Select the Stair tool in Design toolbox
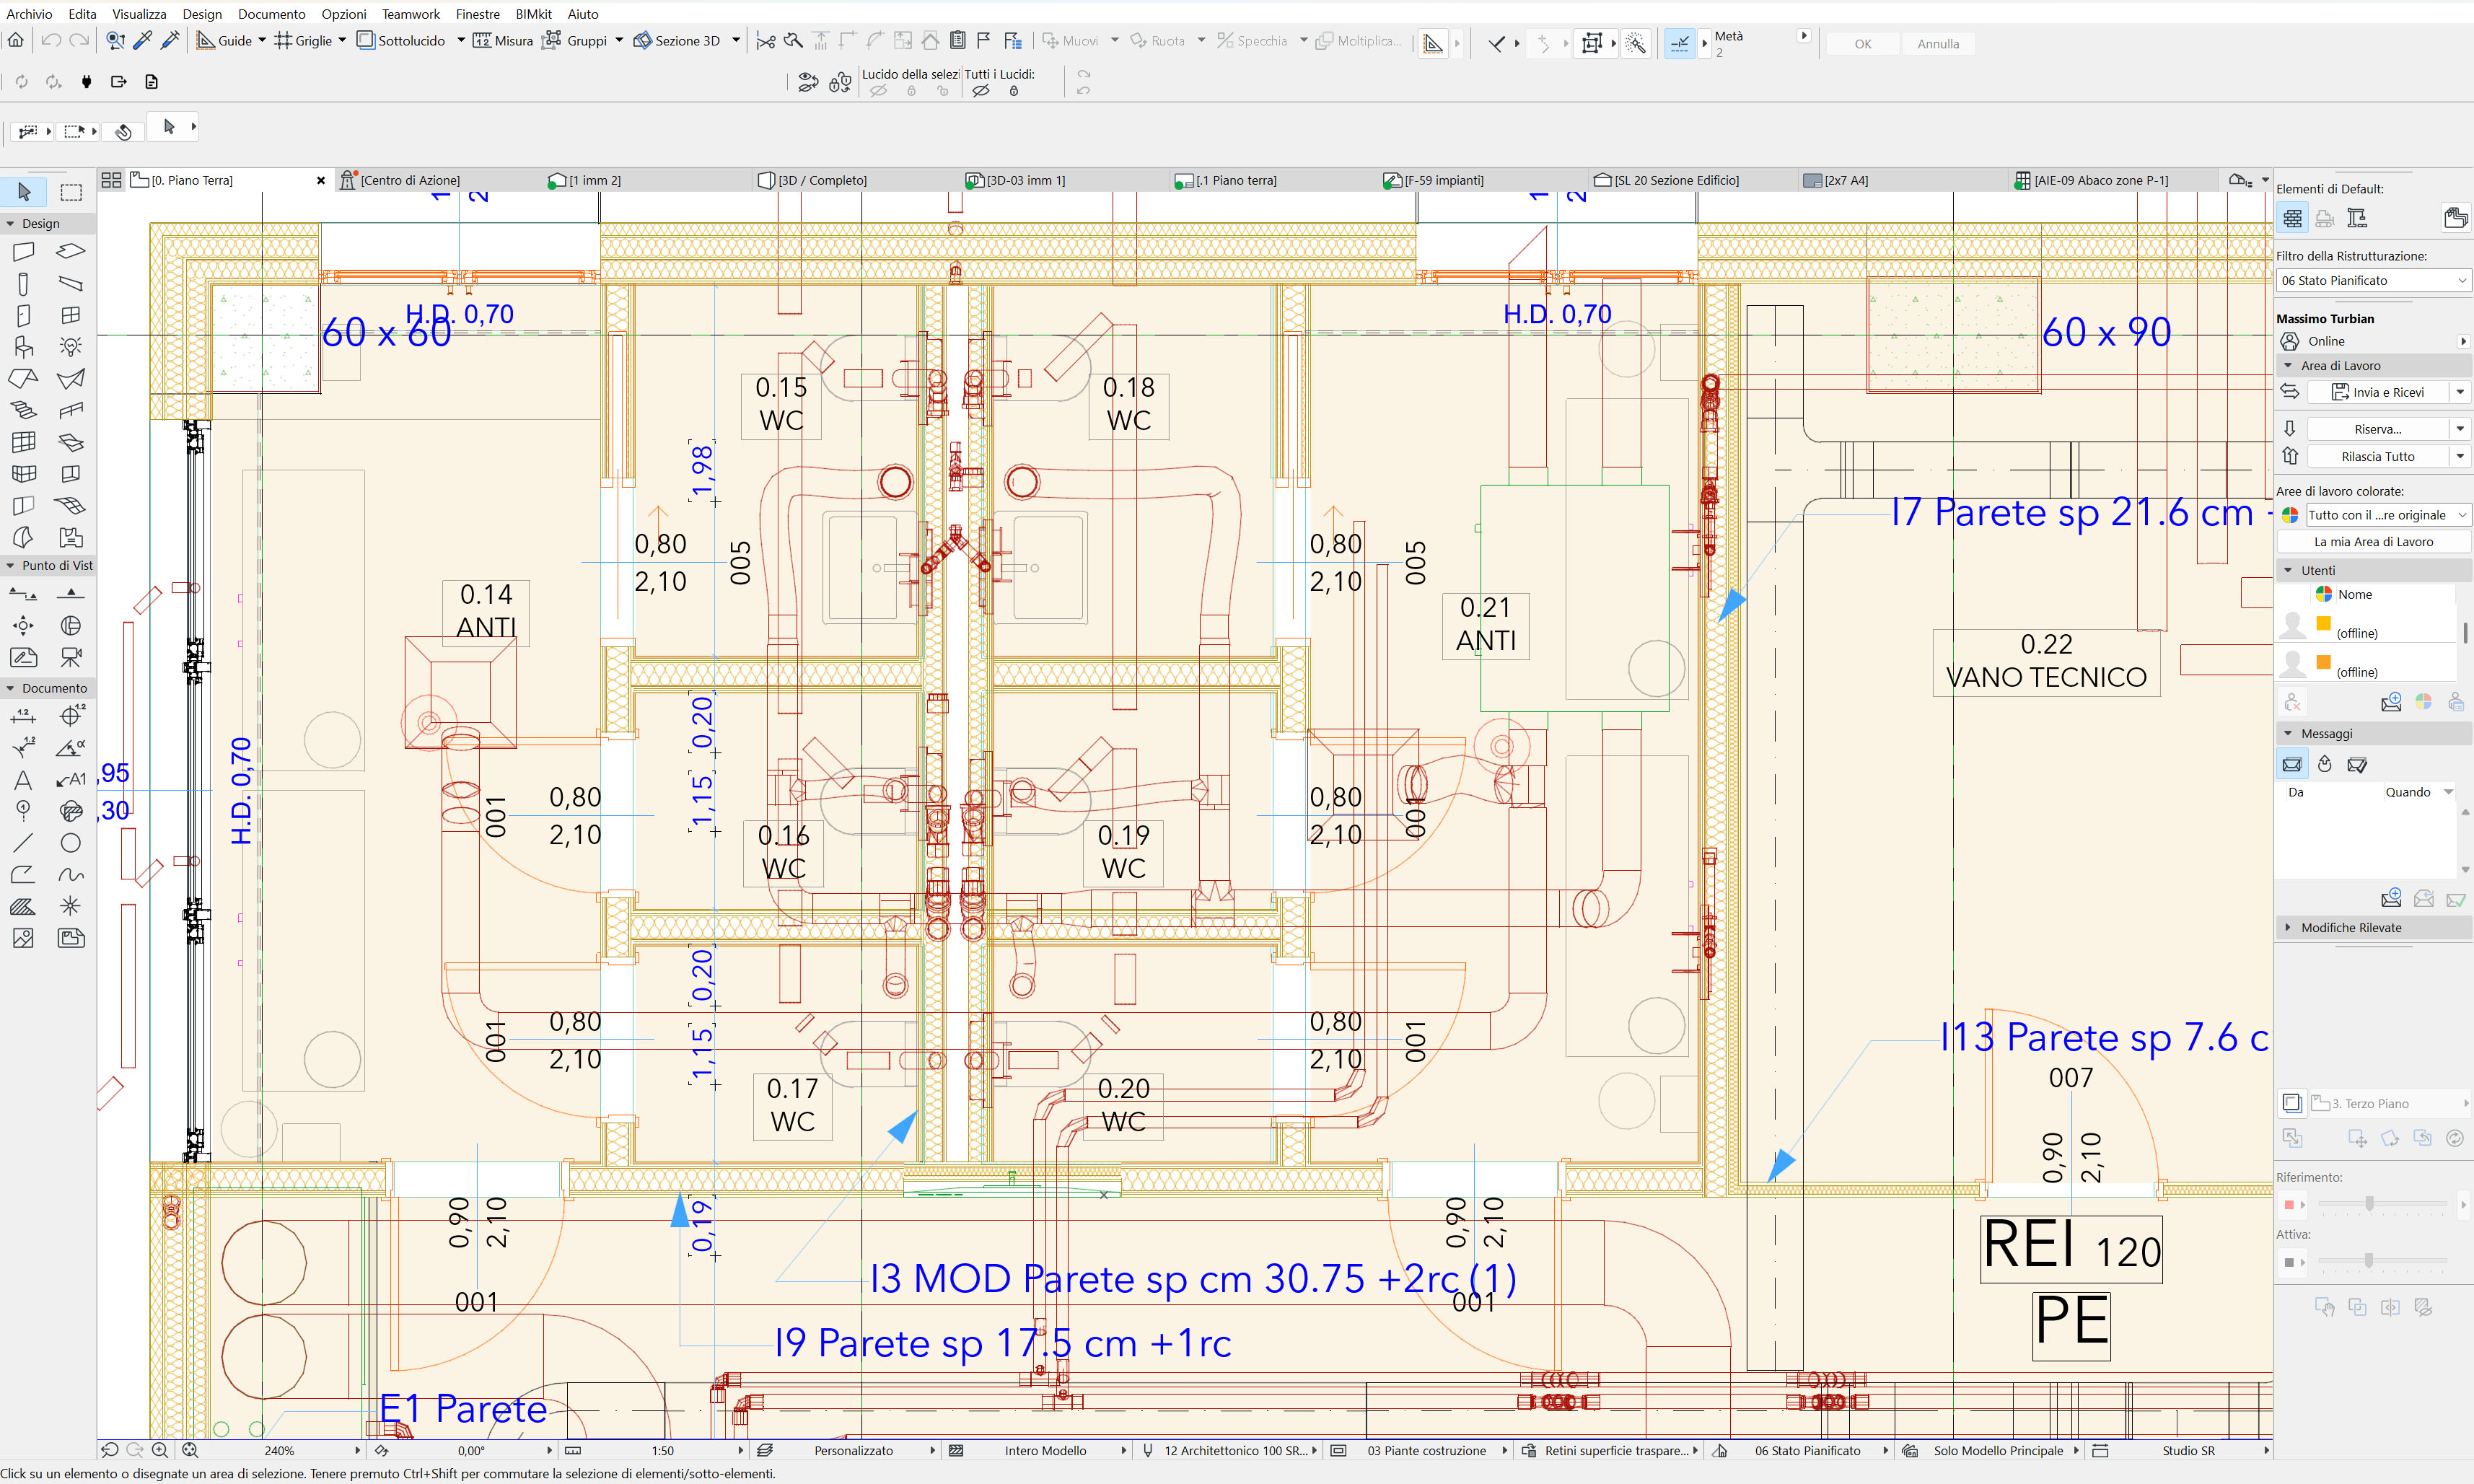The width and height of the screenshot is (2474, 1484). point(23,410)
